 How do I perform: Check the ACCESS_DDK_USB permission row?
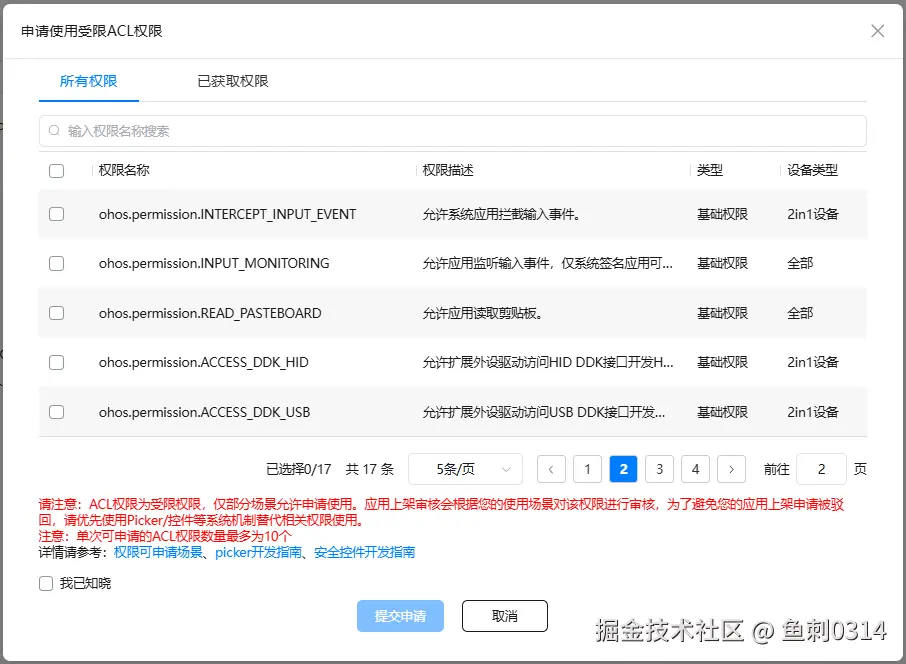coord(57,412)
